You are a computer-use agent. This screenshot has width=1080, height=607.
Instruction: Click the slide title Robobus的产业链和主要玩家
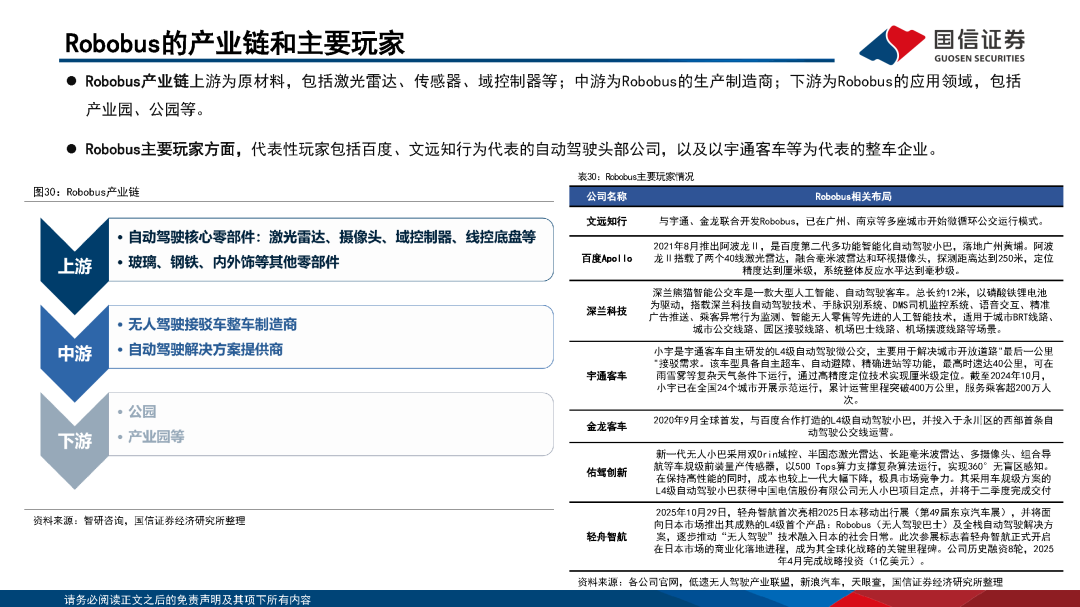pos(234,43)
